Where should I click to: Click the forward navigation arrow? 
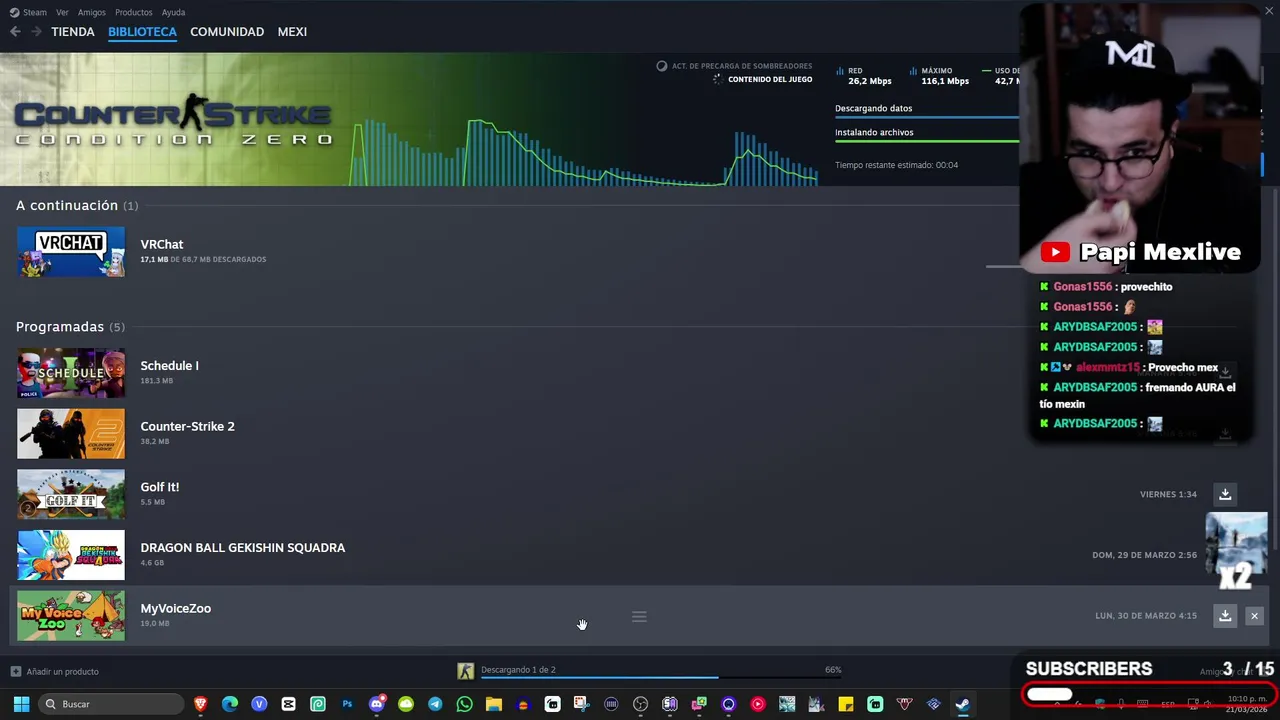36,32
